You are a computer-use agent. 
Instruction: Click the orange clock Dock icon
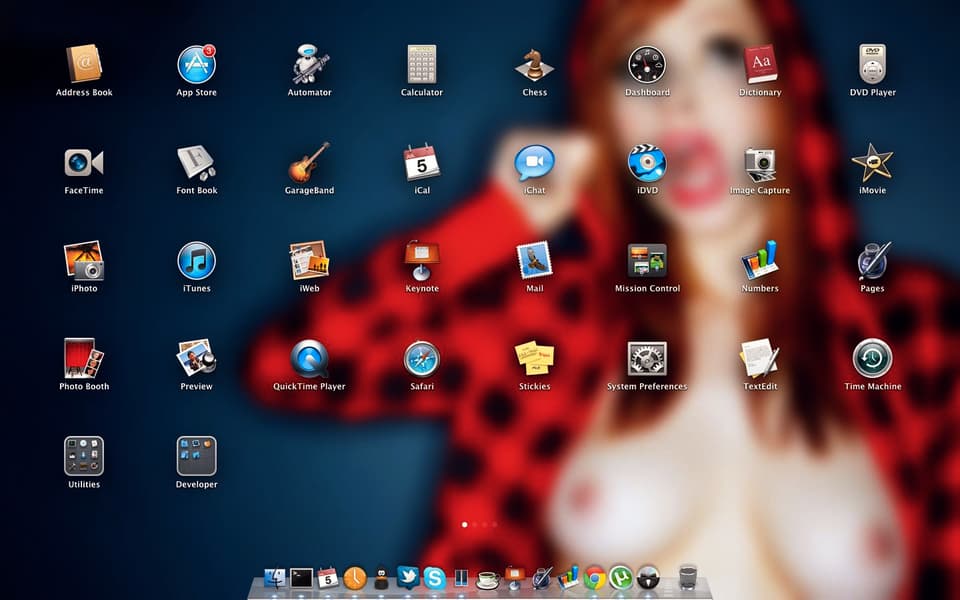355,579
